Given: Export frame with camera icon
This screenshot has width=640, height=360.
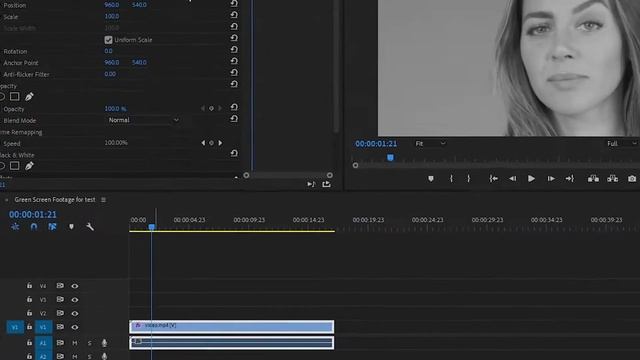Looking at the screenshot, I should (x=632, y=179).
